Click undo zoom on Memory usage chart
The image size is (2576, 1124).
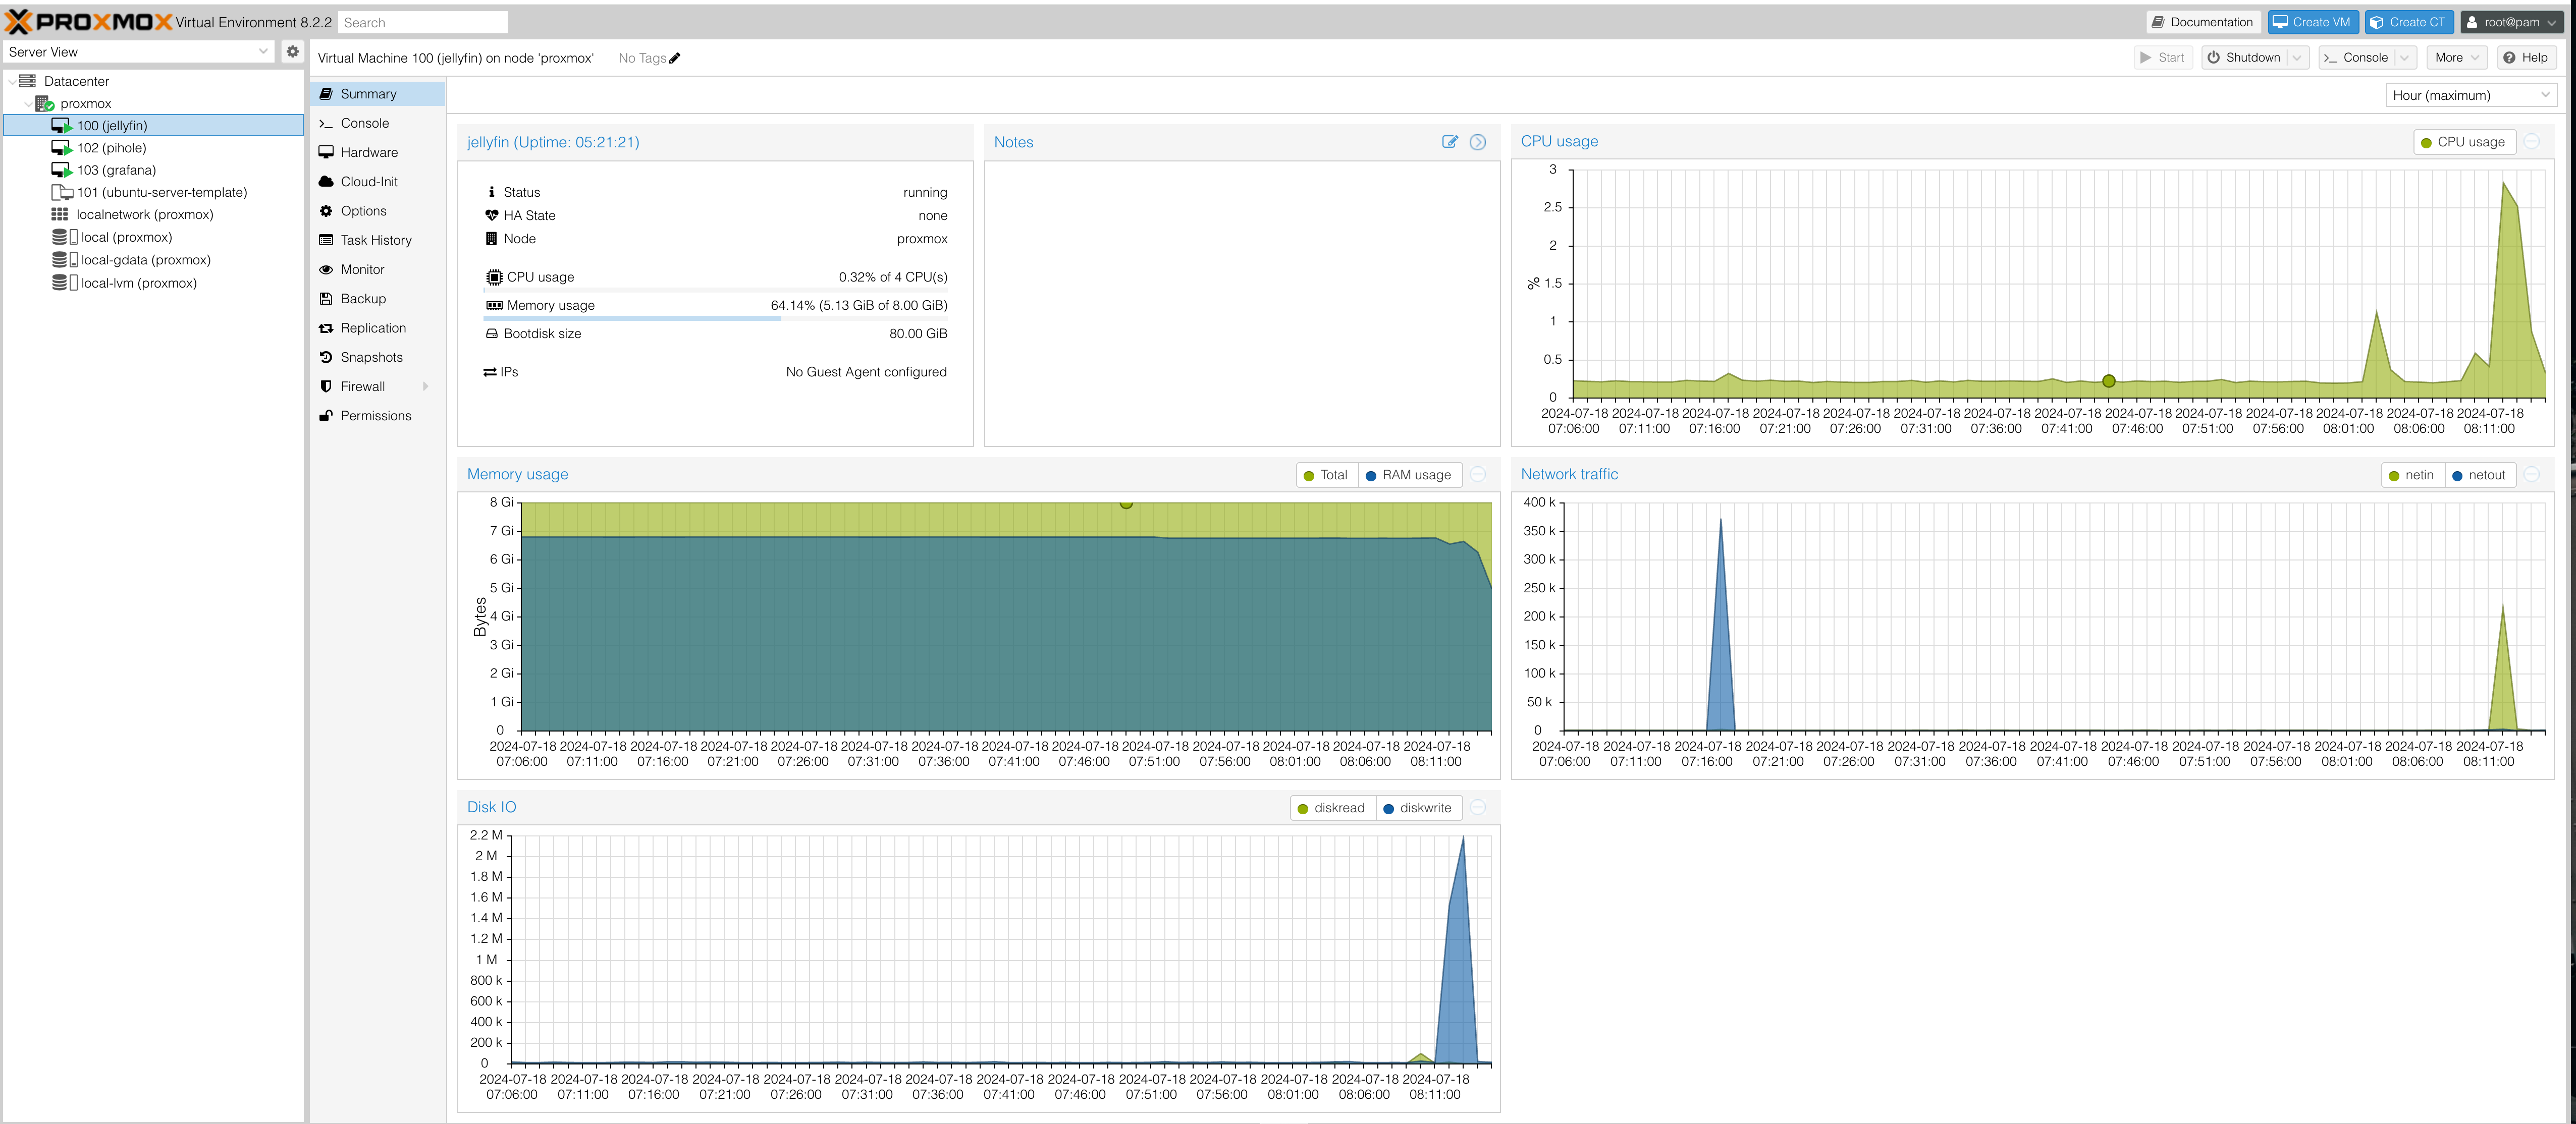coord(1478,475)
